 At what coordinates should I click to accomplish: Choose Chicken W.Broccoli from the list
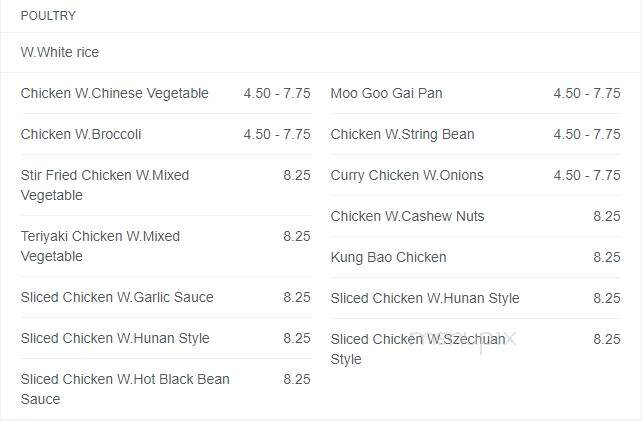tap(81, 134)
